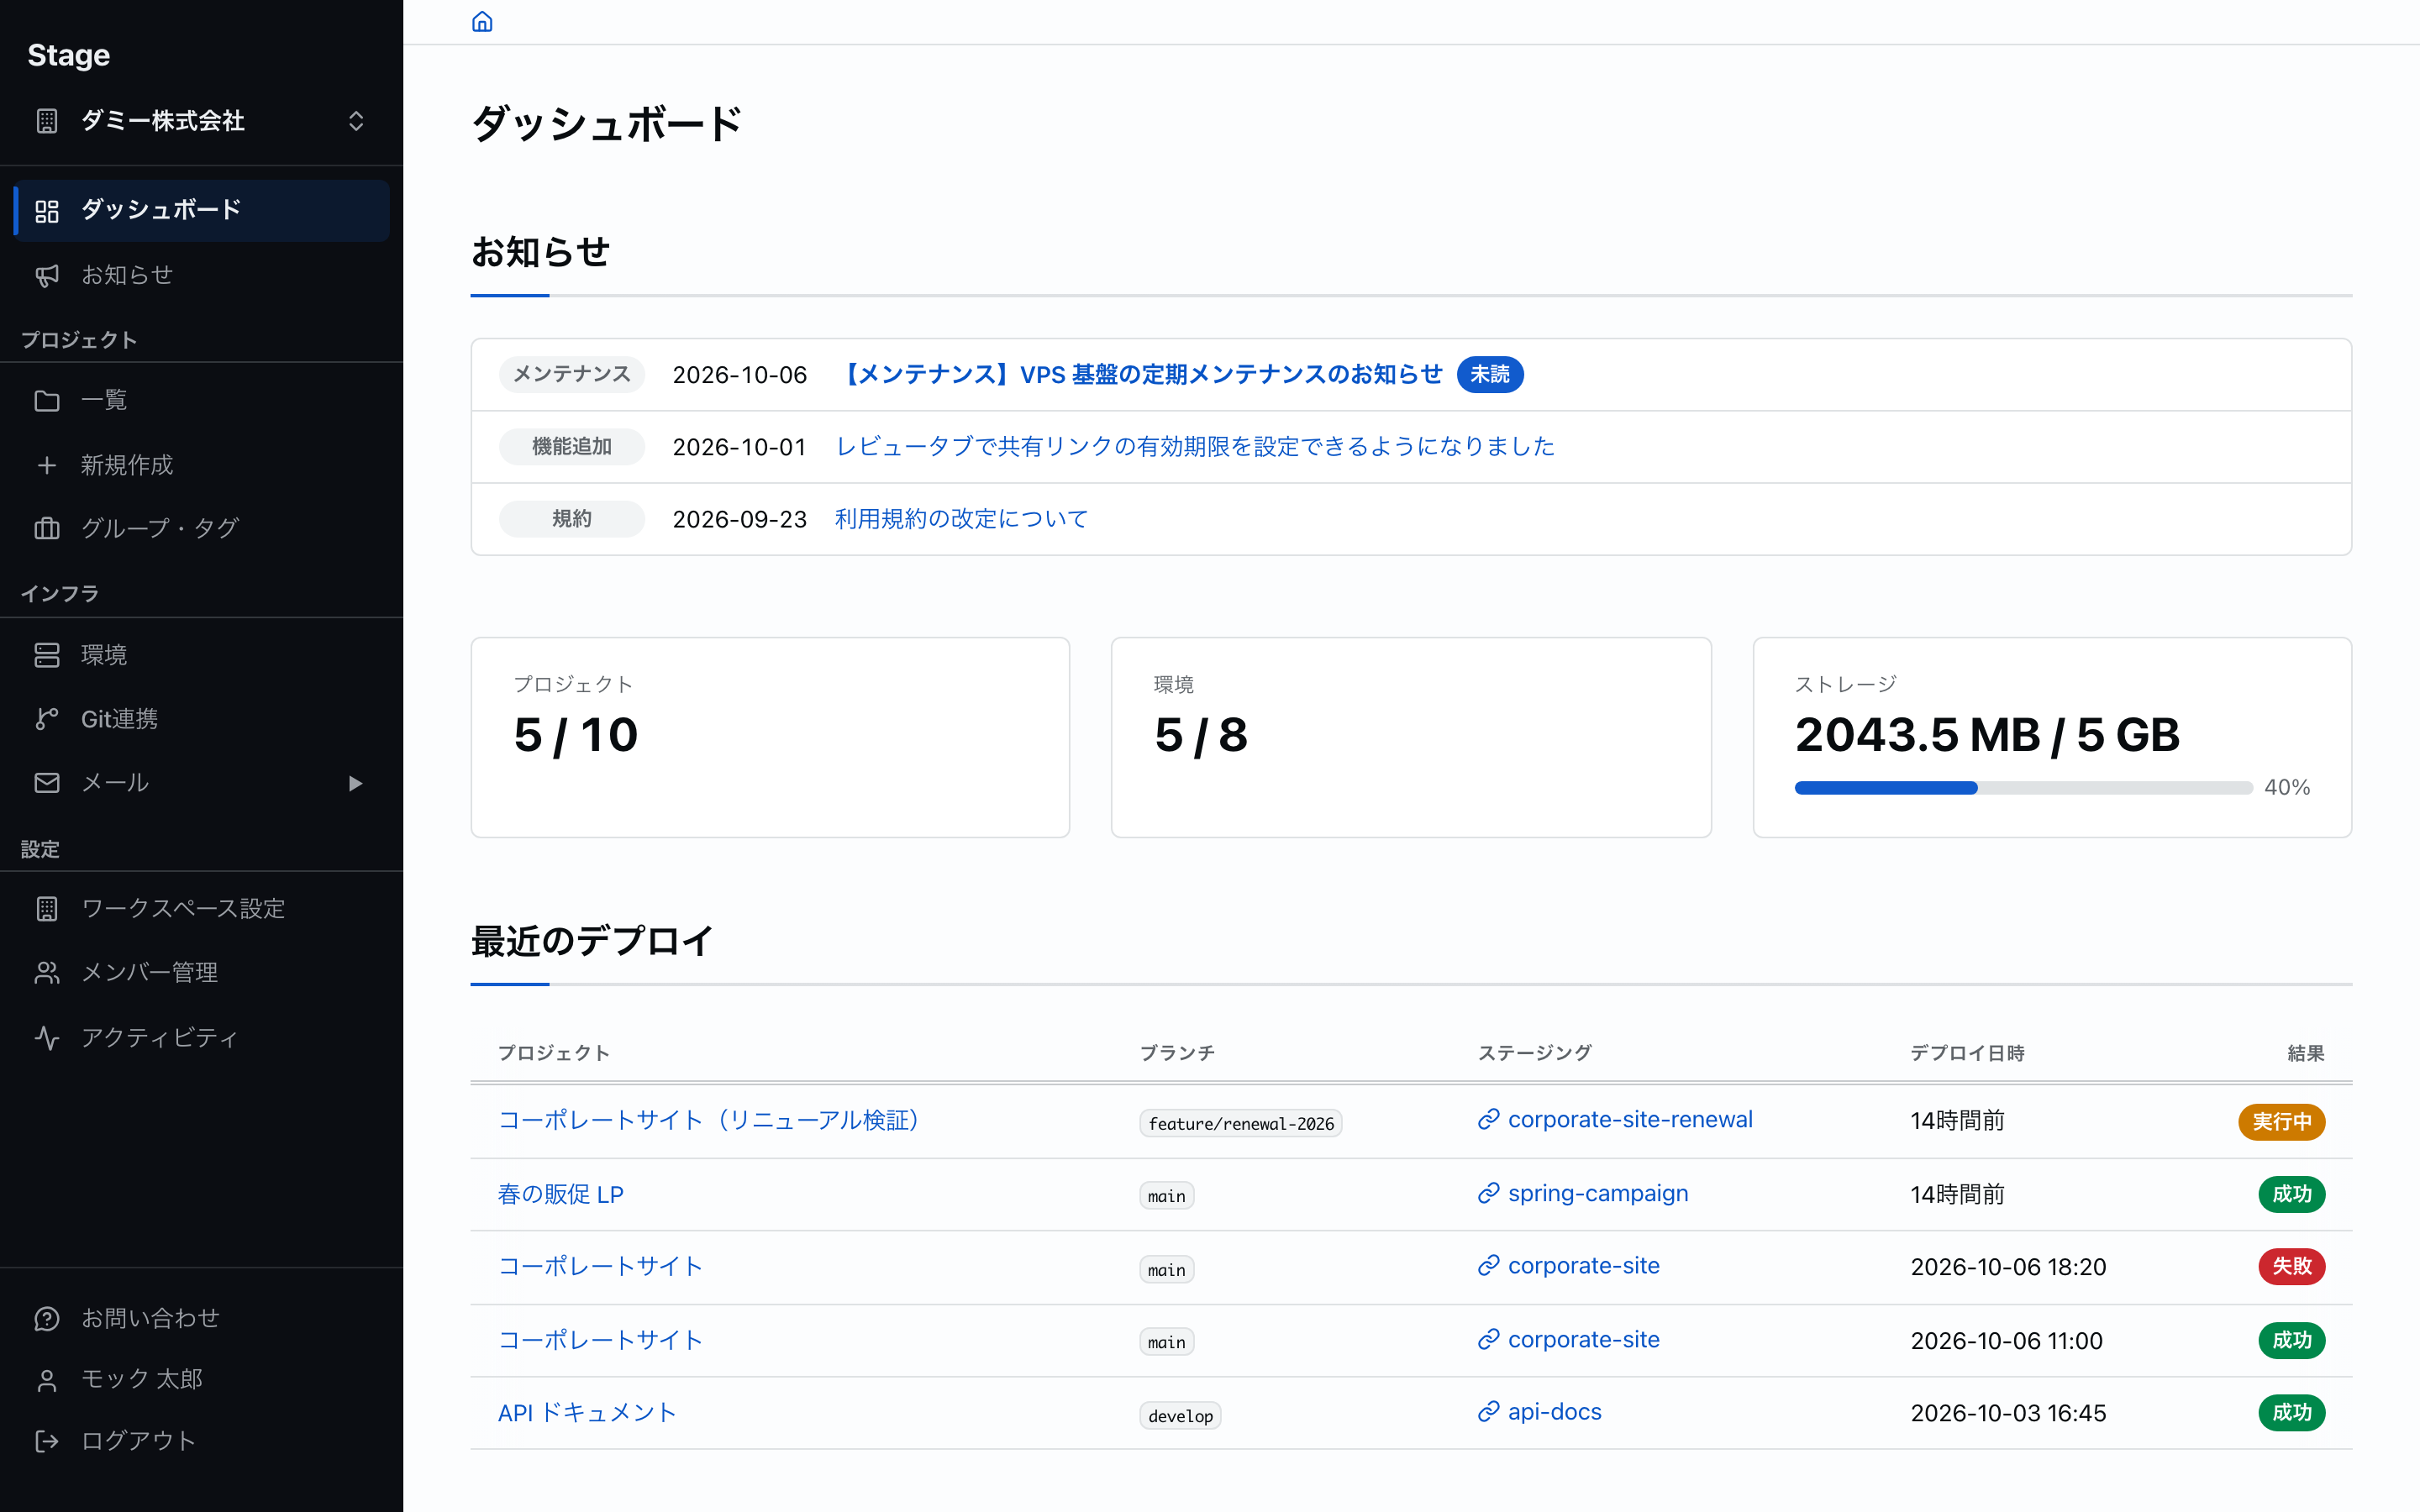
Task: Select モック 太郎 profile entry
Action: pos(201,1380)
